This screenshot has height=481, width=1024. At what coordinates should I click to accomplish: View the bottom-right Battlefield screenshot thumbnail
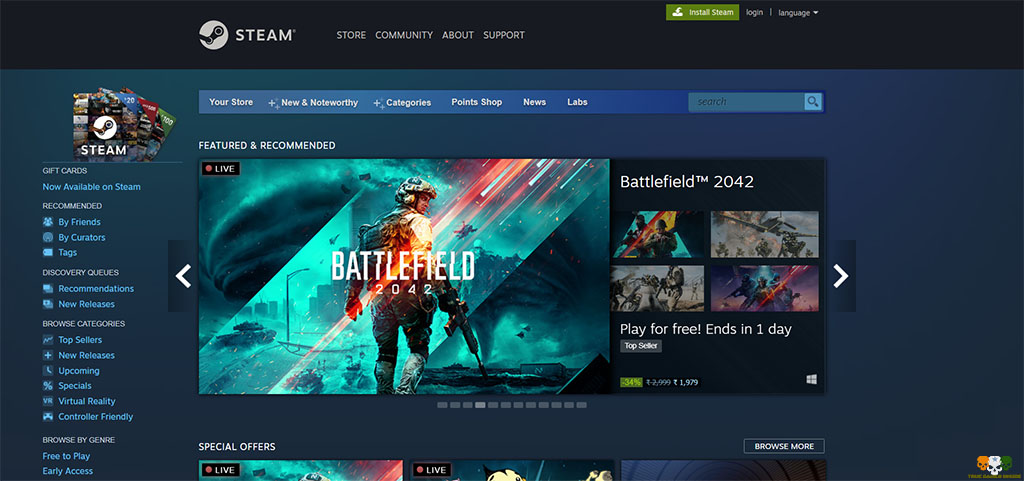click(764, 288)
